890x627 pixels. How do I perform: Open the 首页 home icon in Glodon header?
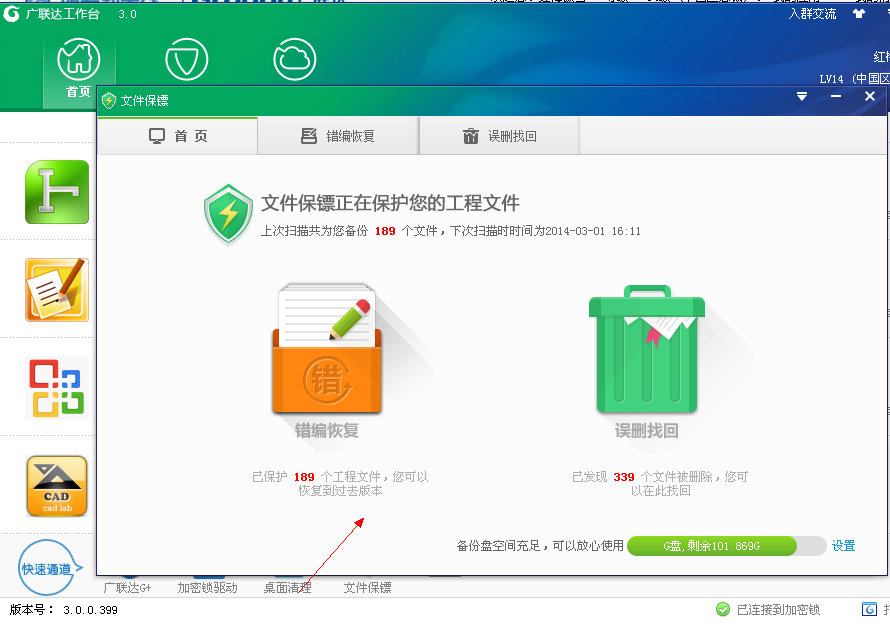pyautogui.click(x=79, y=60)
